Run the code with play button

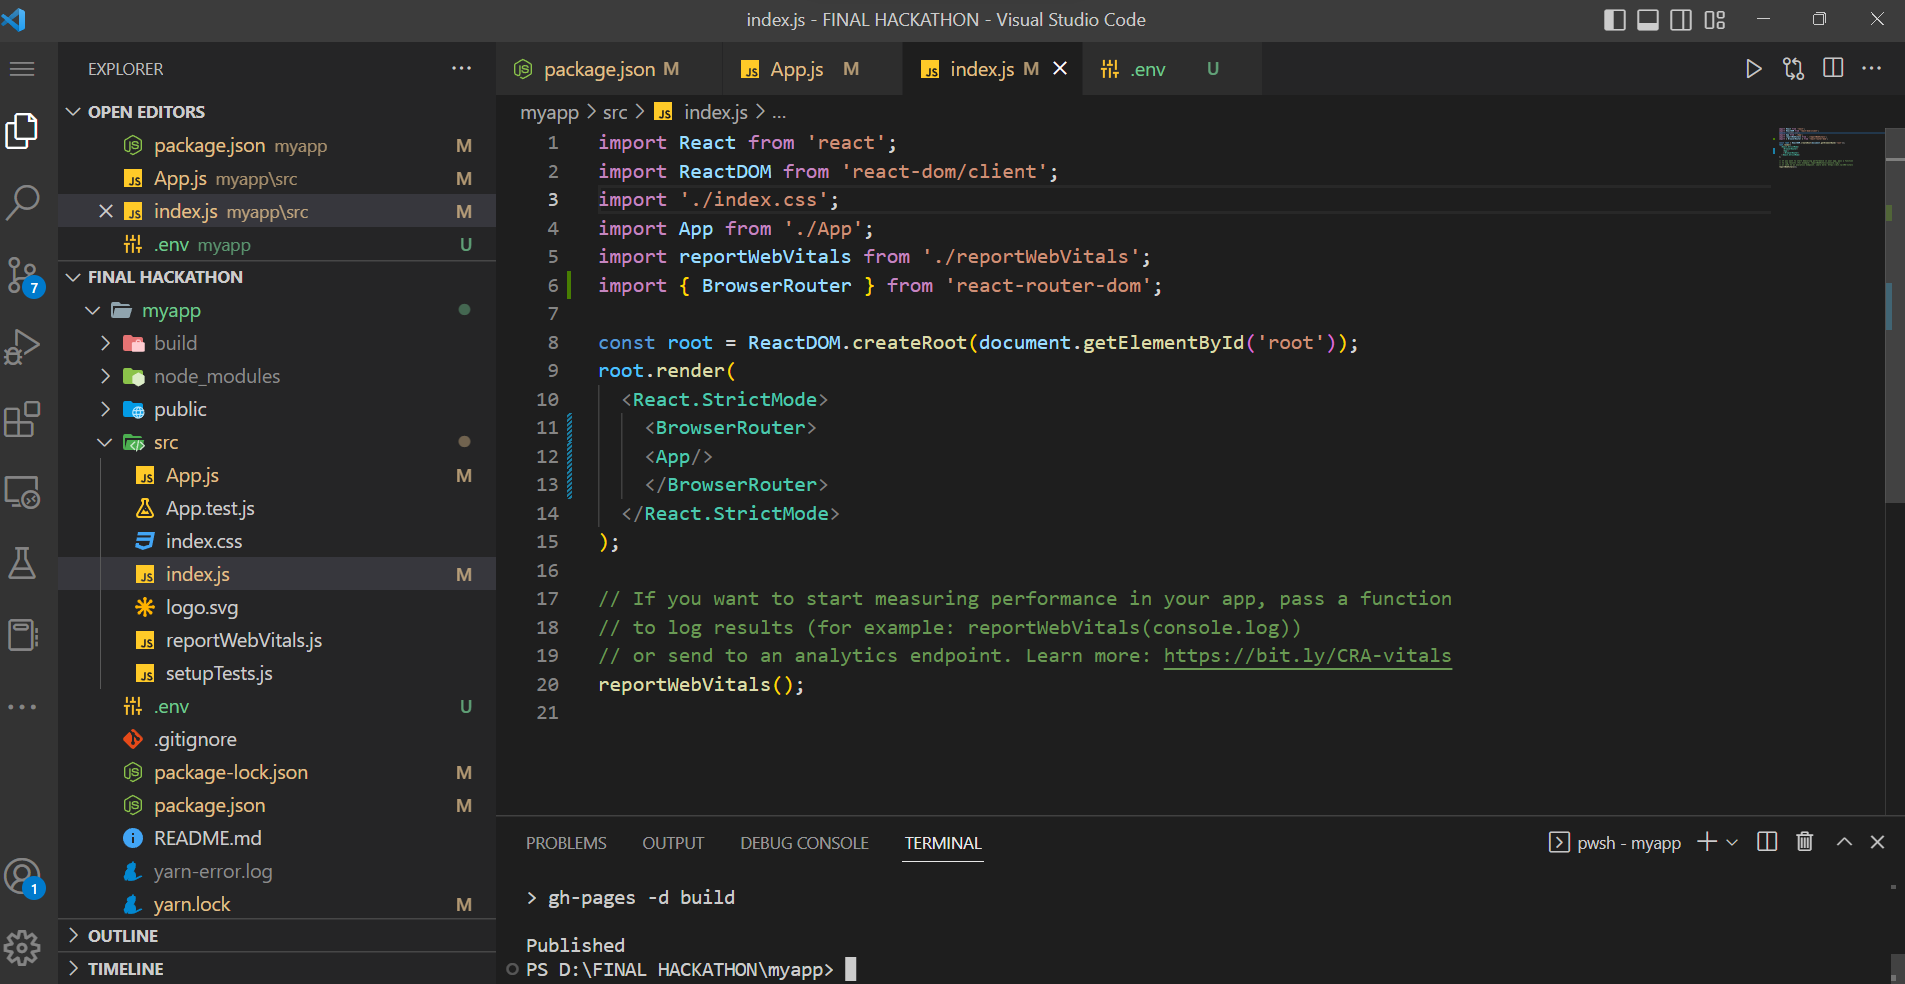pyautogui.click(x=1753, y=69)
